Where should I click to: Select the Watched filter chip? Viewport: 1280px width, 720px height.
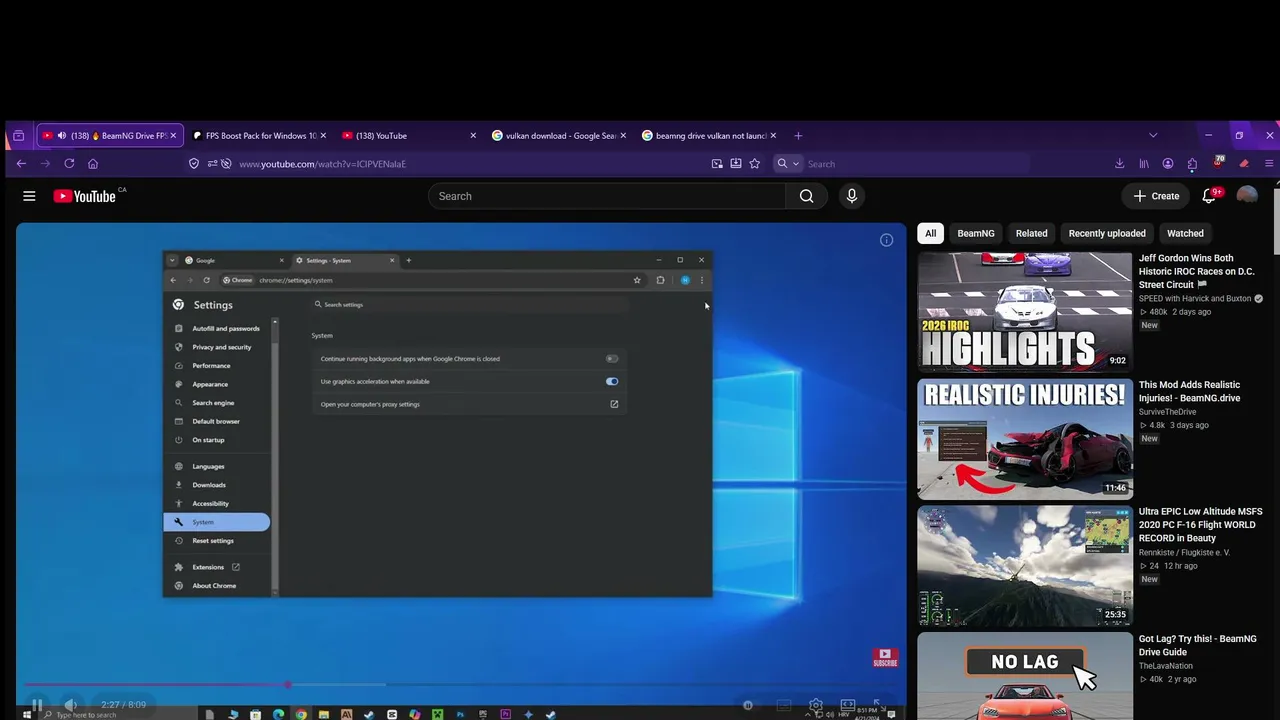(1185, 233)
